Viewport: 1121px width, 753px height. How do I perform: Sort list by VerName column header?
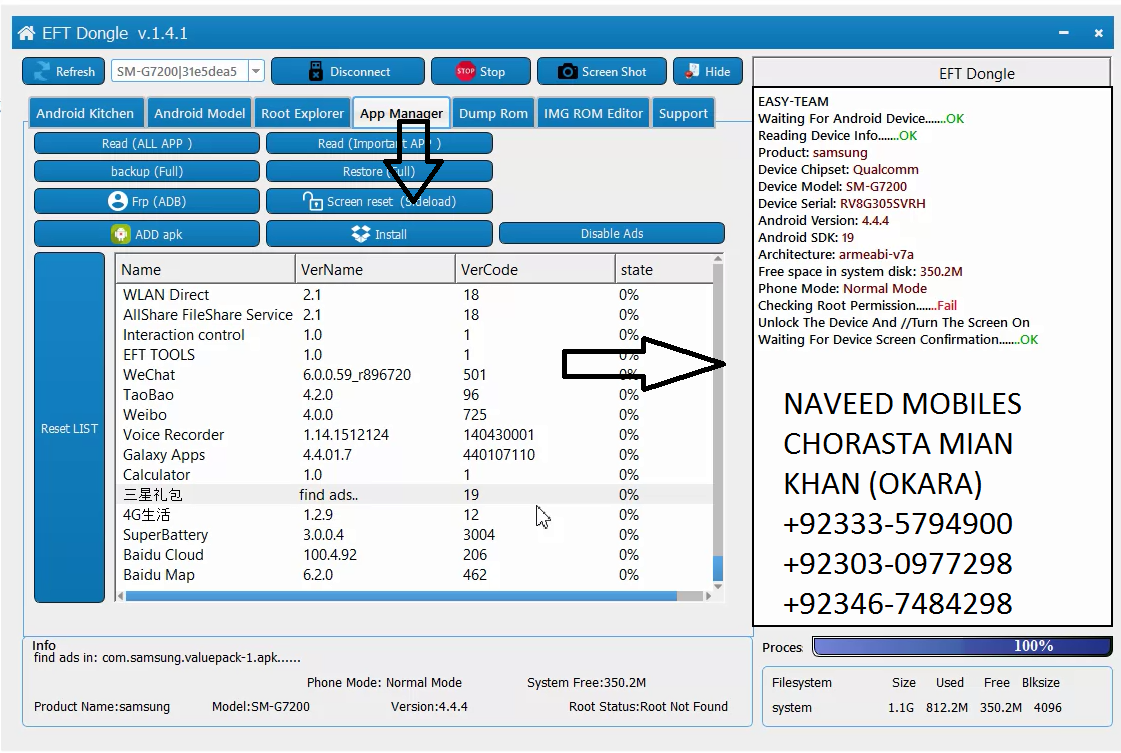[x=375, y=270]
